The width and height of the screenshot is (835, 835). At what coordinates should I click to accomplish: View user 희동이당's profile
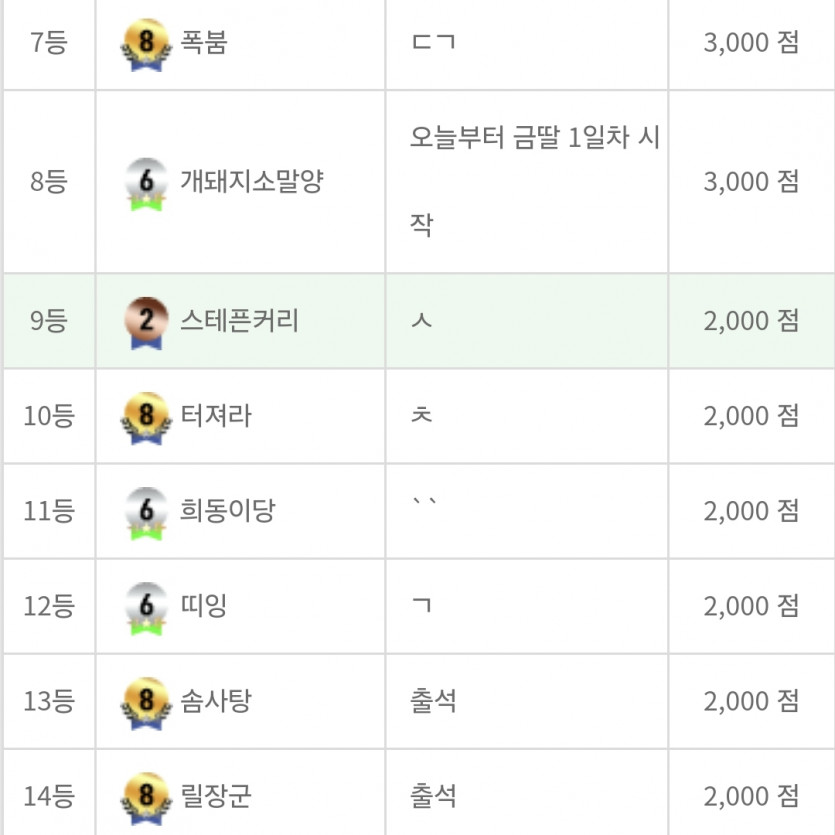(x=227, y=512)
